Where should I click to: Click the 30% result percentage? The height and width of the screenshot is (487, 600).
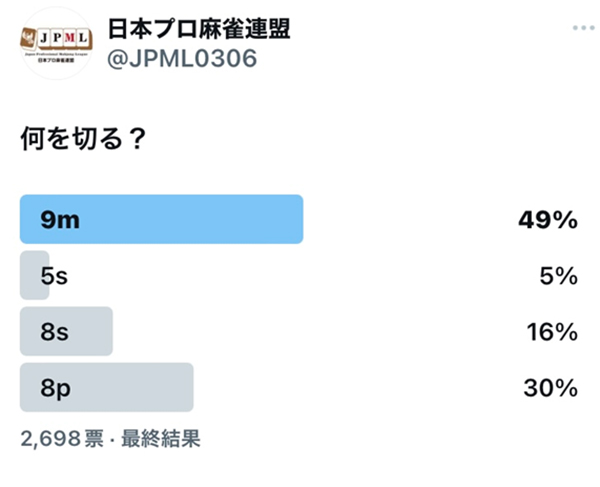(551, 388)
